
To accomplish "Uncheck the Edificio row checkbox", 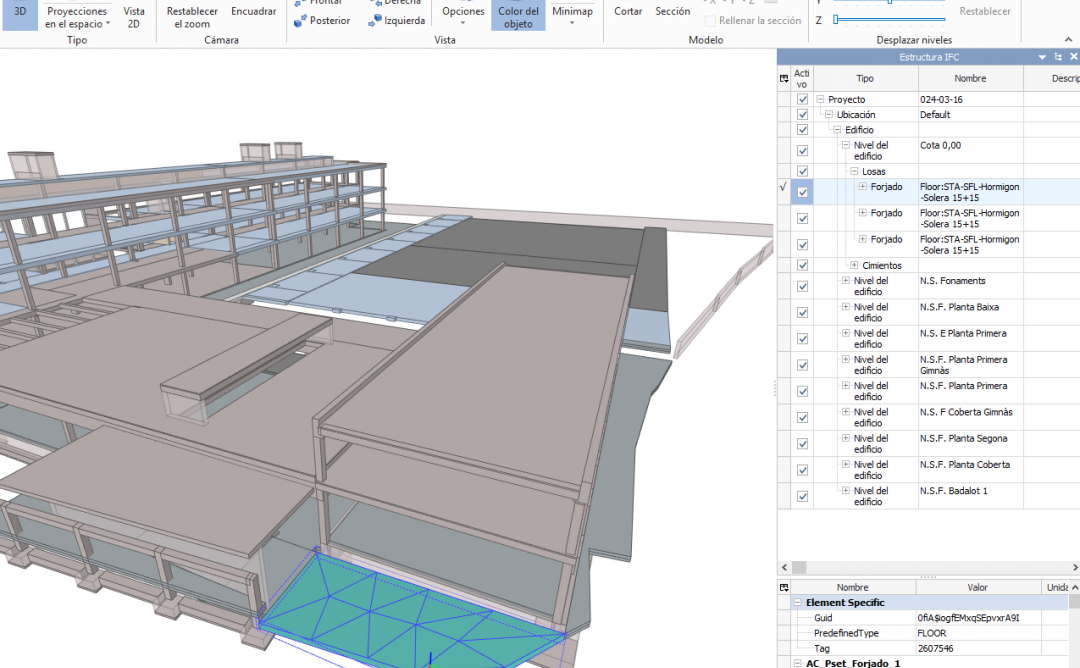I will click(x=802, y=129).
